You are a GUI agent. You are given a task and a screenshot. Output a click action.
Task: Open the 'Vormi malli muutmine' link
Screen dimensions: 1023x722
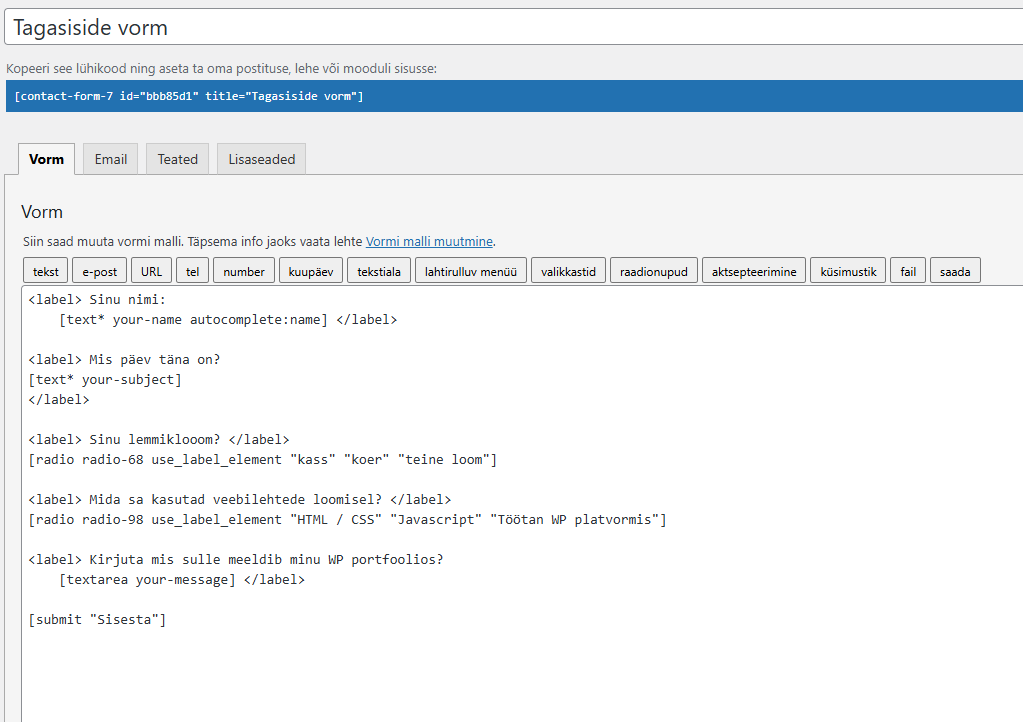click(x=429, y=241)
